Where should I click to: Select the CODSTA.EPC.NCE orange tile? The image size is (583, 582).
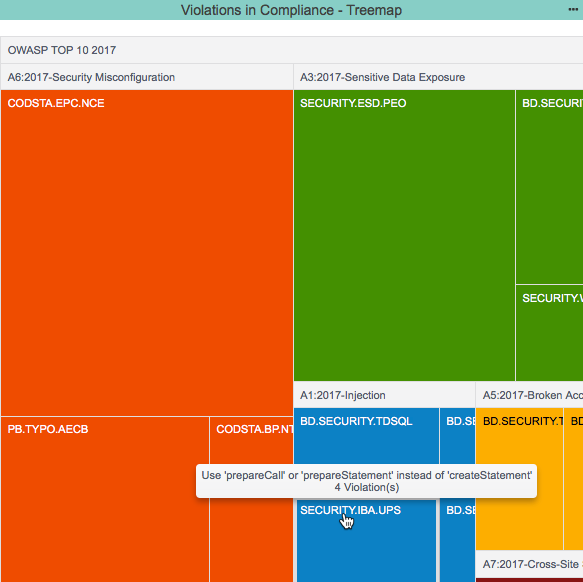click(x=147, y=253)
